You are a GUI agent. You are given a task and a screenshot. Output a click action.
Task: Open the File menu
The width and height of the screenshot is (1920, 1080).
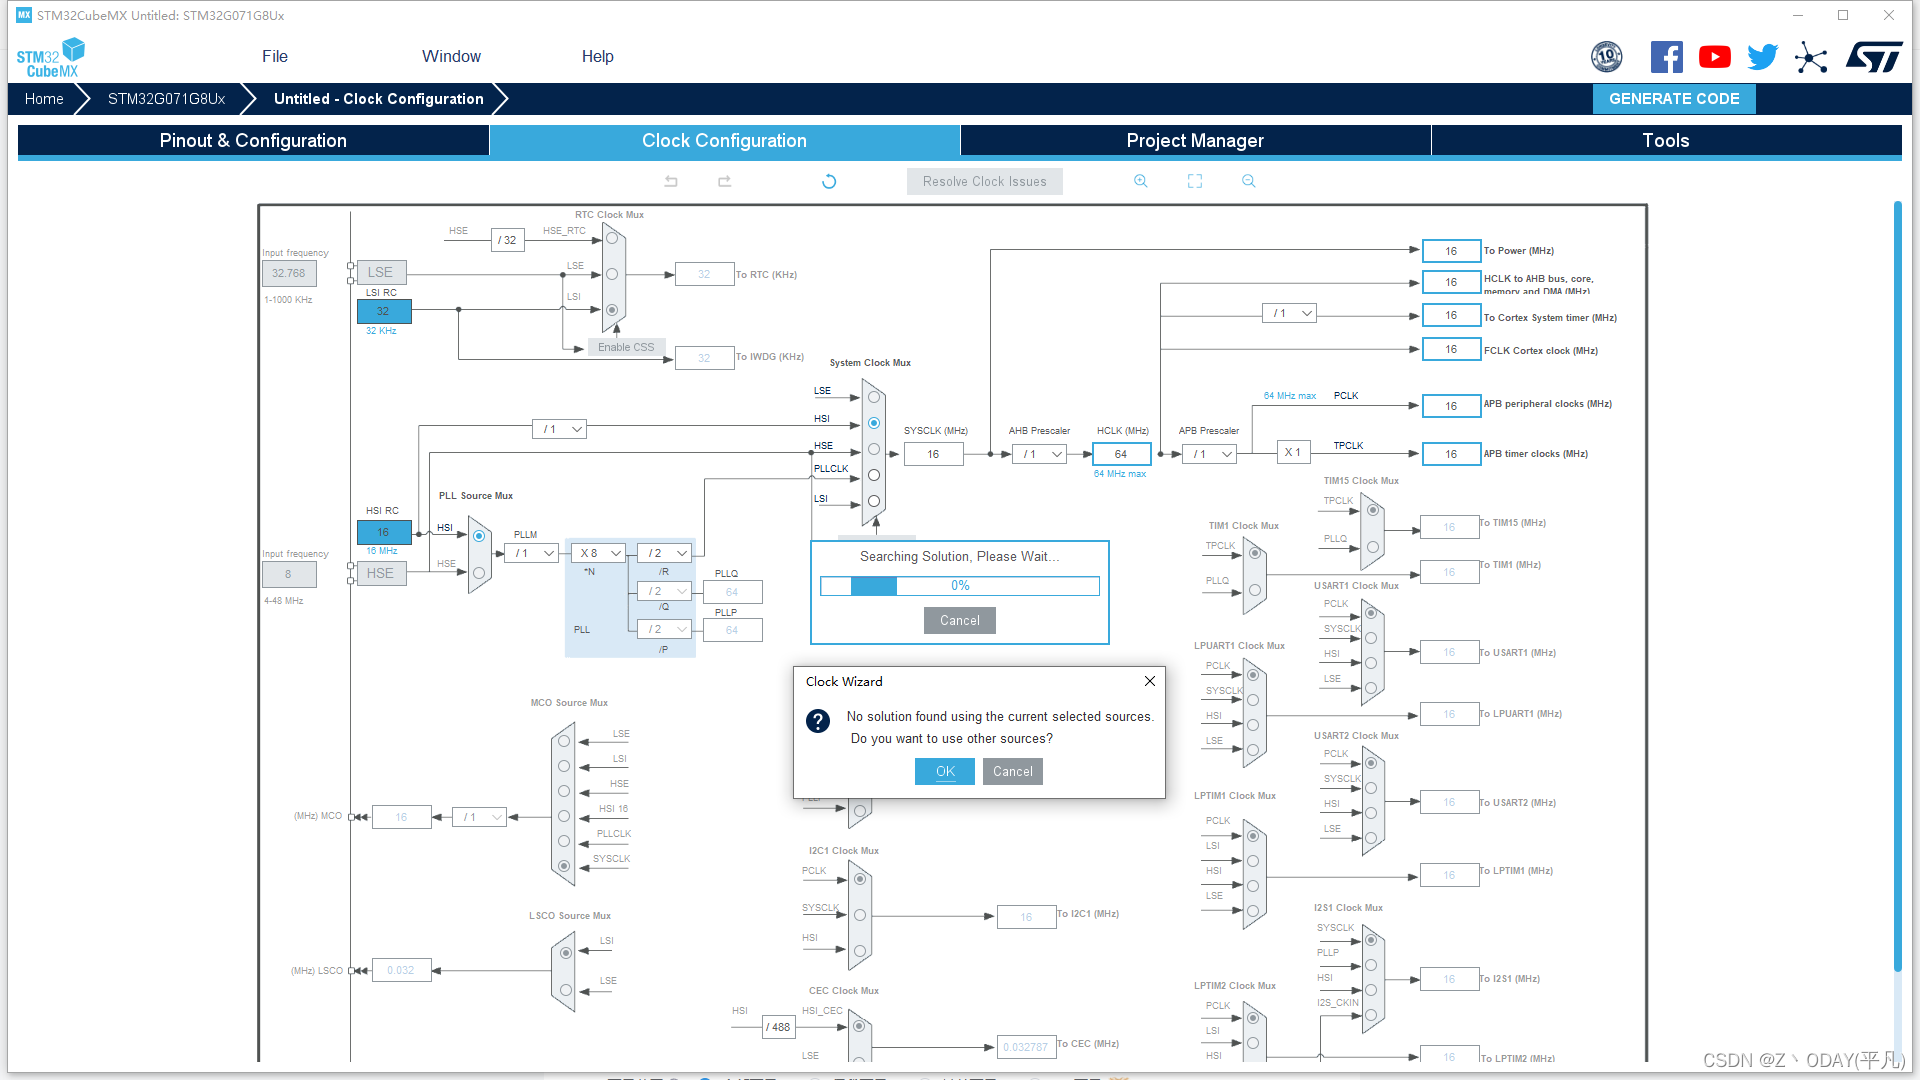click(275, 56)
